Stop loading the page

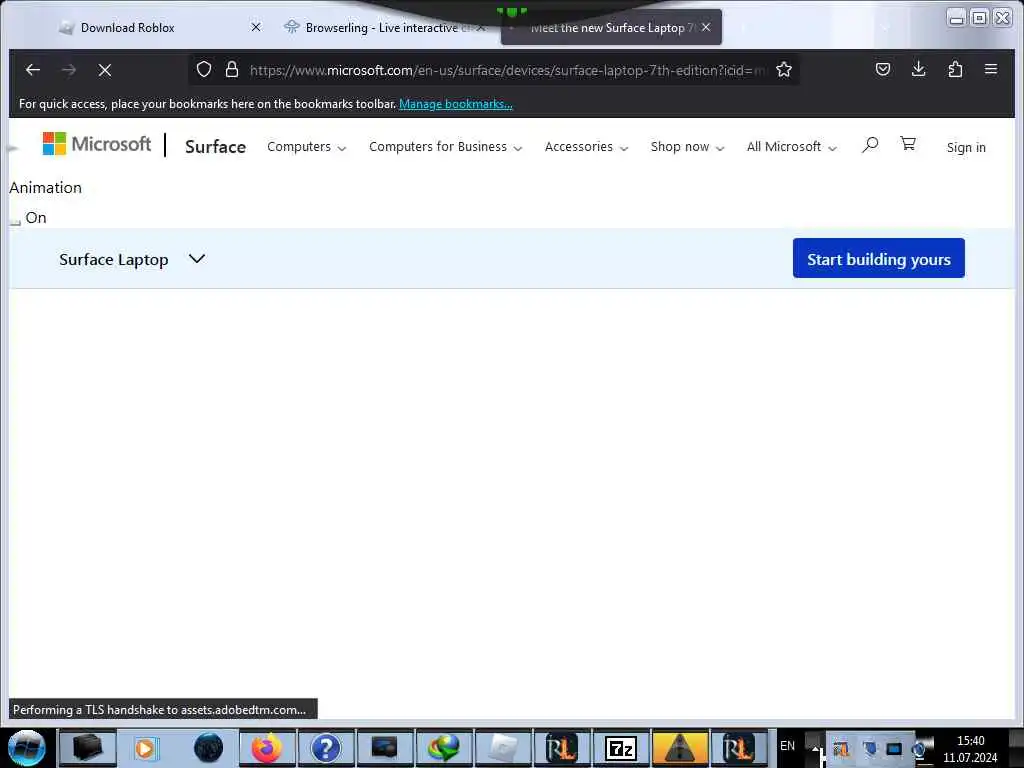point(104,70)
